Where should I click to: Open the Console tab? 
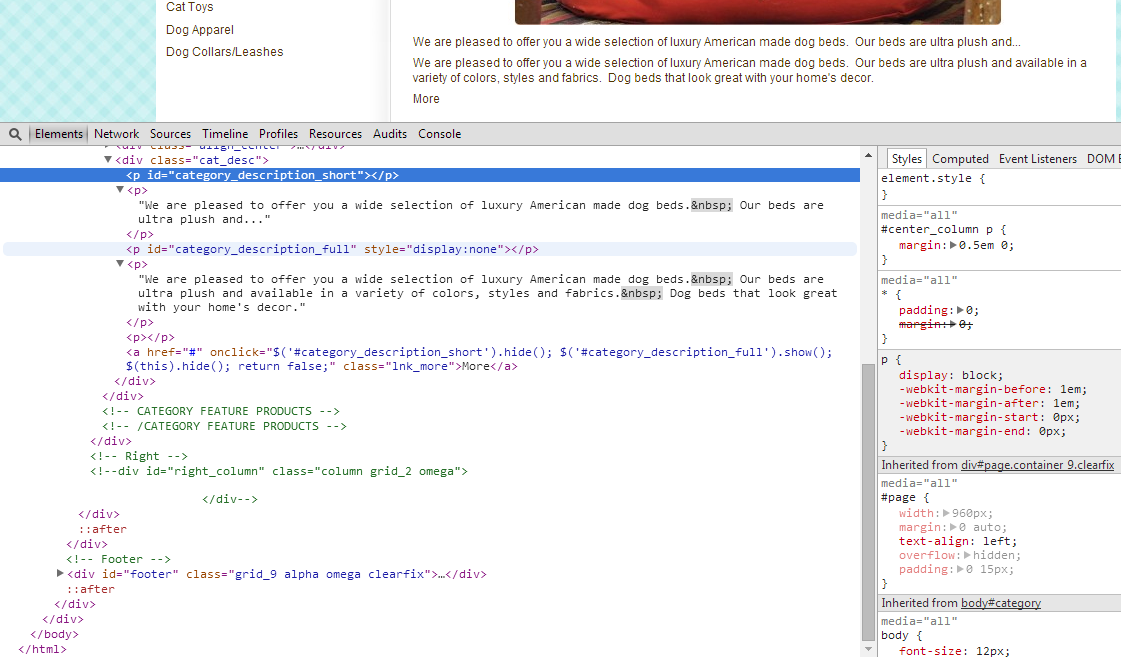pos(439,134)
